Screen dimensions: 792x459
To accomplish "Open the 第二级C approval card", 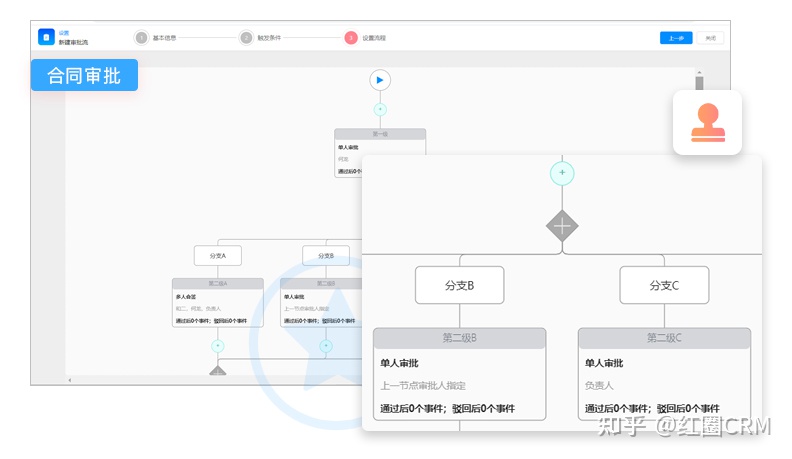I will tap(664, 375).
